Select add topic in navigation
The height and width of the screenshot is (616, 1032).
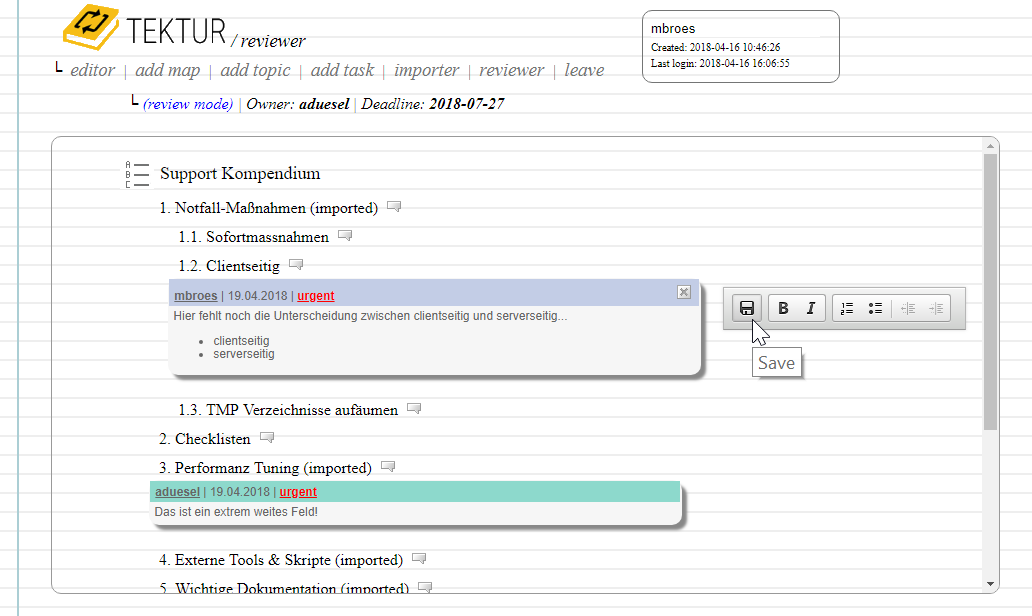(255, 70)
